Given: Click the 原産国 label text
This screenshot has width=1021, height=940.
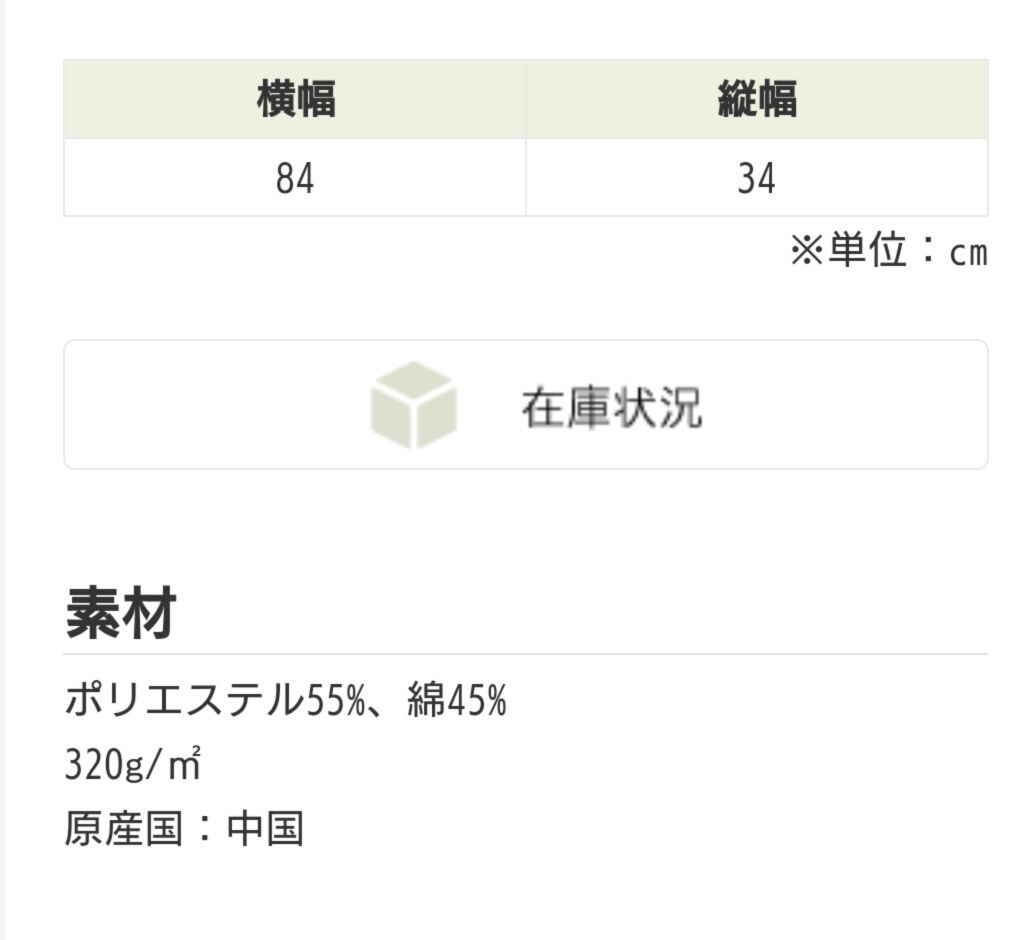Looking at the screenshot, I should point(123,829).
